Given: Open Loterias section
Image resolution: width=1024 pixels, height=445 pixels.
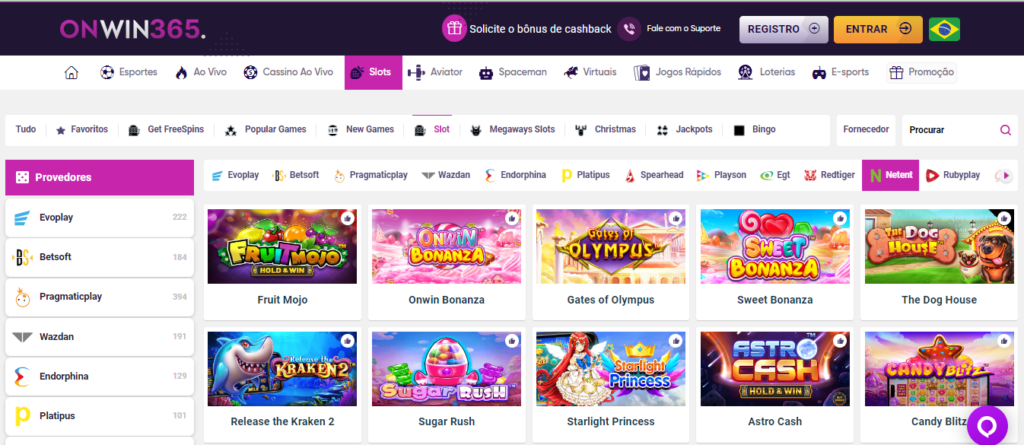Looking at the screenshot, I should [x=767, y=73].
